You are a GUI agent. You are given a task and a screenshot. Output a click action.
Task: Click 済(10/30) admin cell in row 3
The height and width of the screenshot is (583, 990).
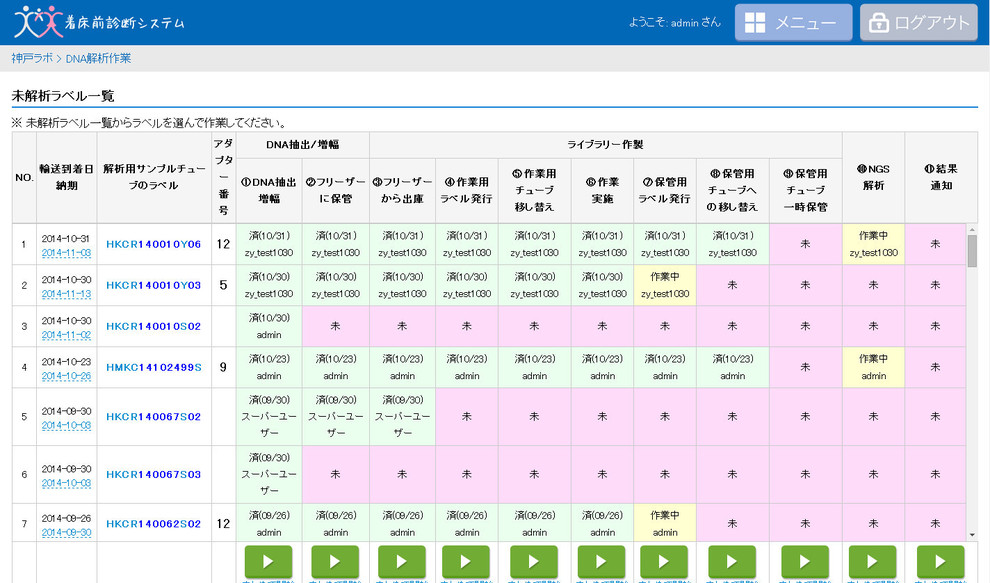pyautogui.click(x=269, y=327)
